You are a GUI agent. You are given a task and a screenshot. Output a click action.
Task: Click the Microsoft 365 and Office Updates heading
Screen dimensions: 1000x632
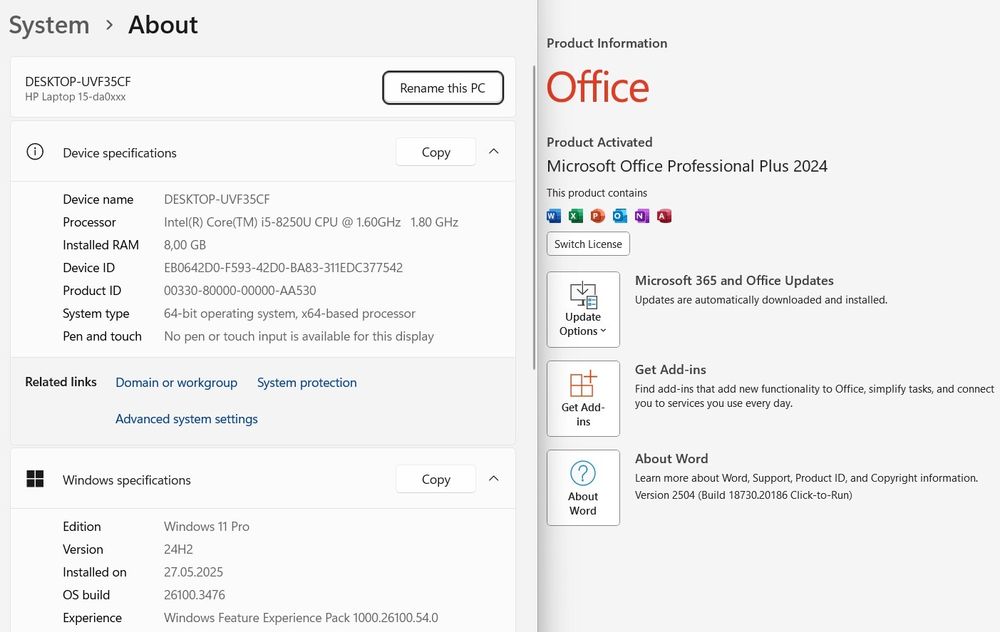click(734, 281)
